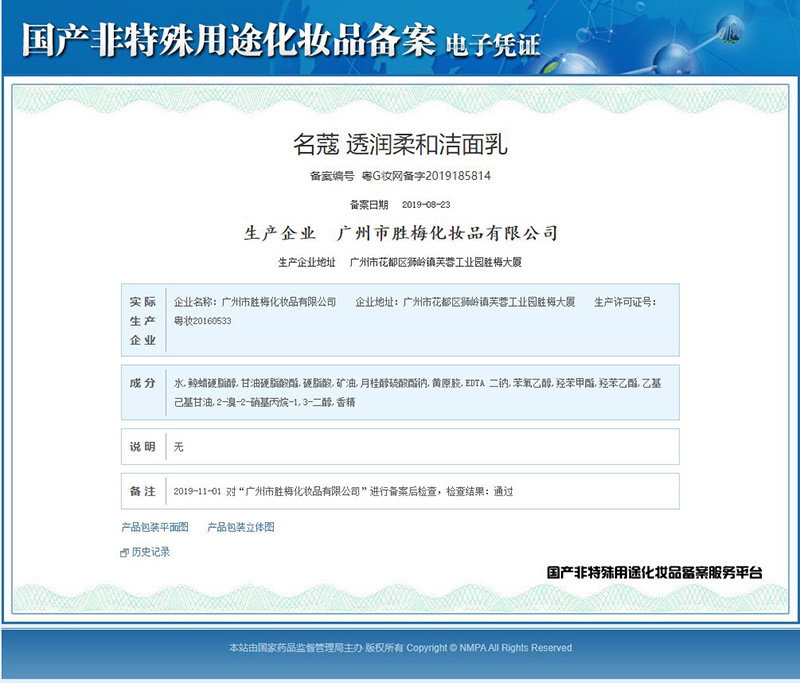Click the ingredient list beginning with 水
The height and width of the screenshot is (683, 800).
[x=417, y=392]
